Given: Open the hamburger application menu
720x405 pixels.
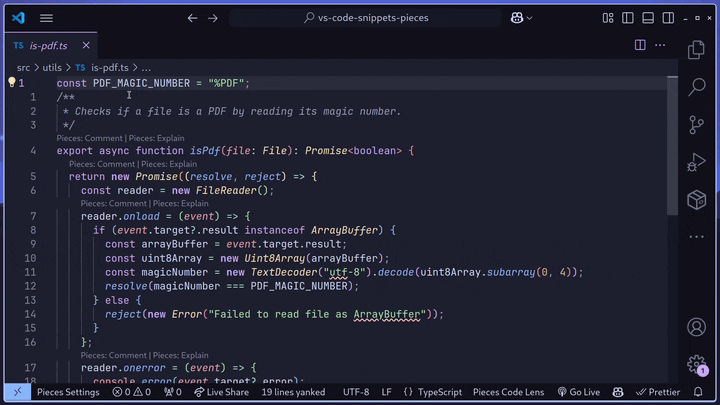Looking at the screenshot, I should coord(46,18).
